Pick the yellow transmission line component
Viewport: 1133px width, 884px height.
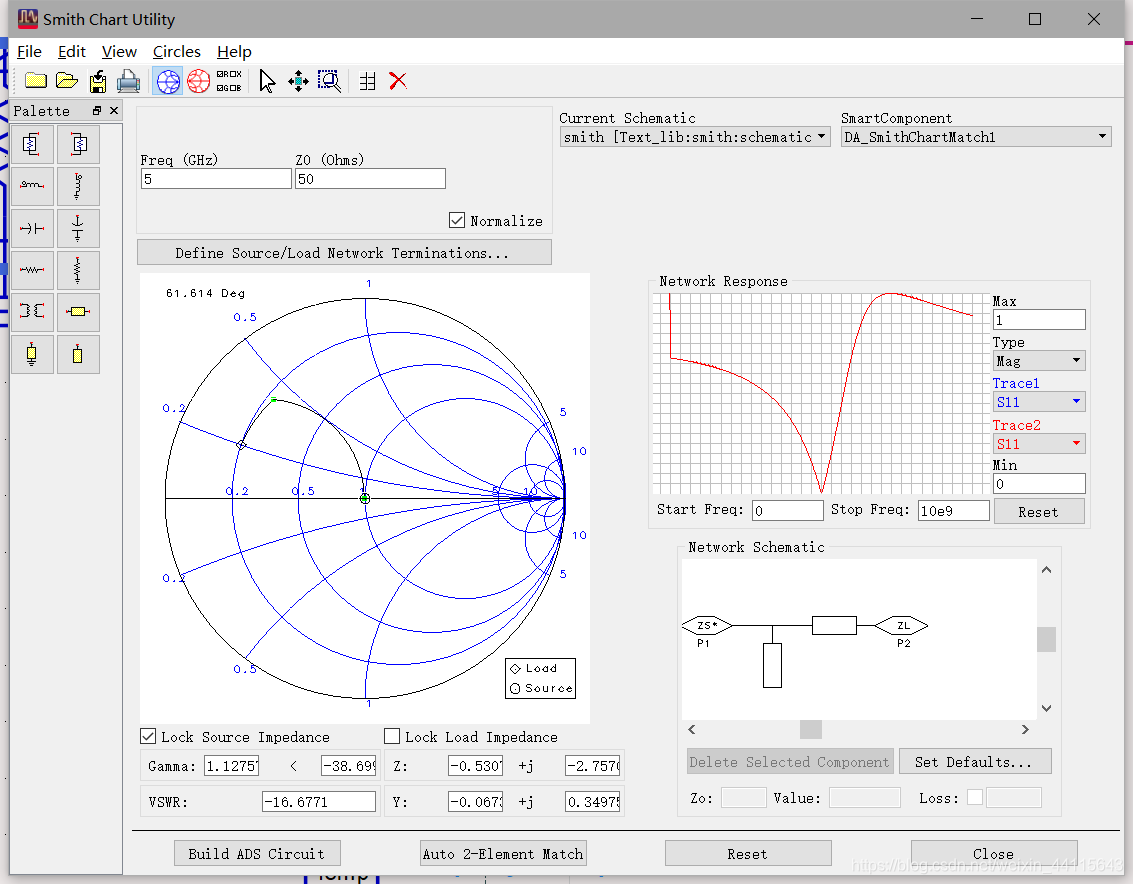point(78,312)
